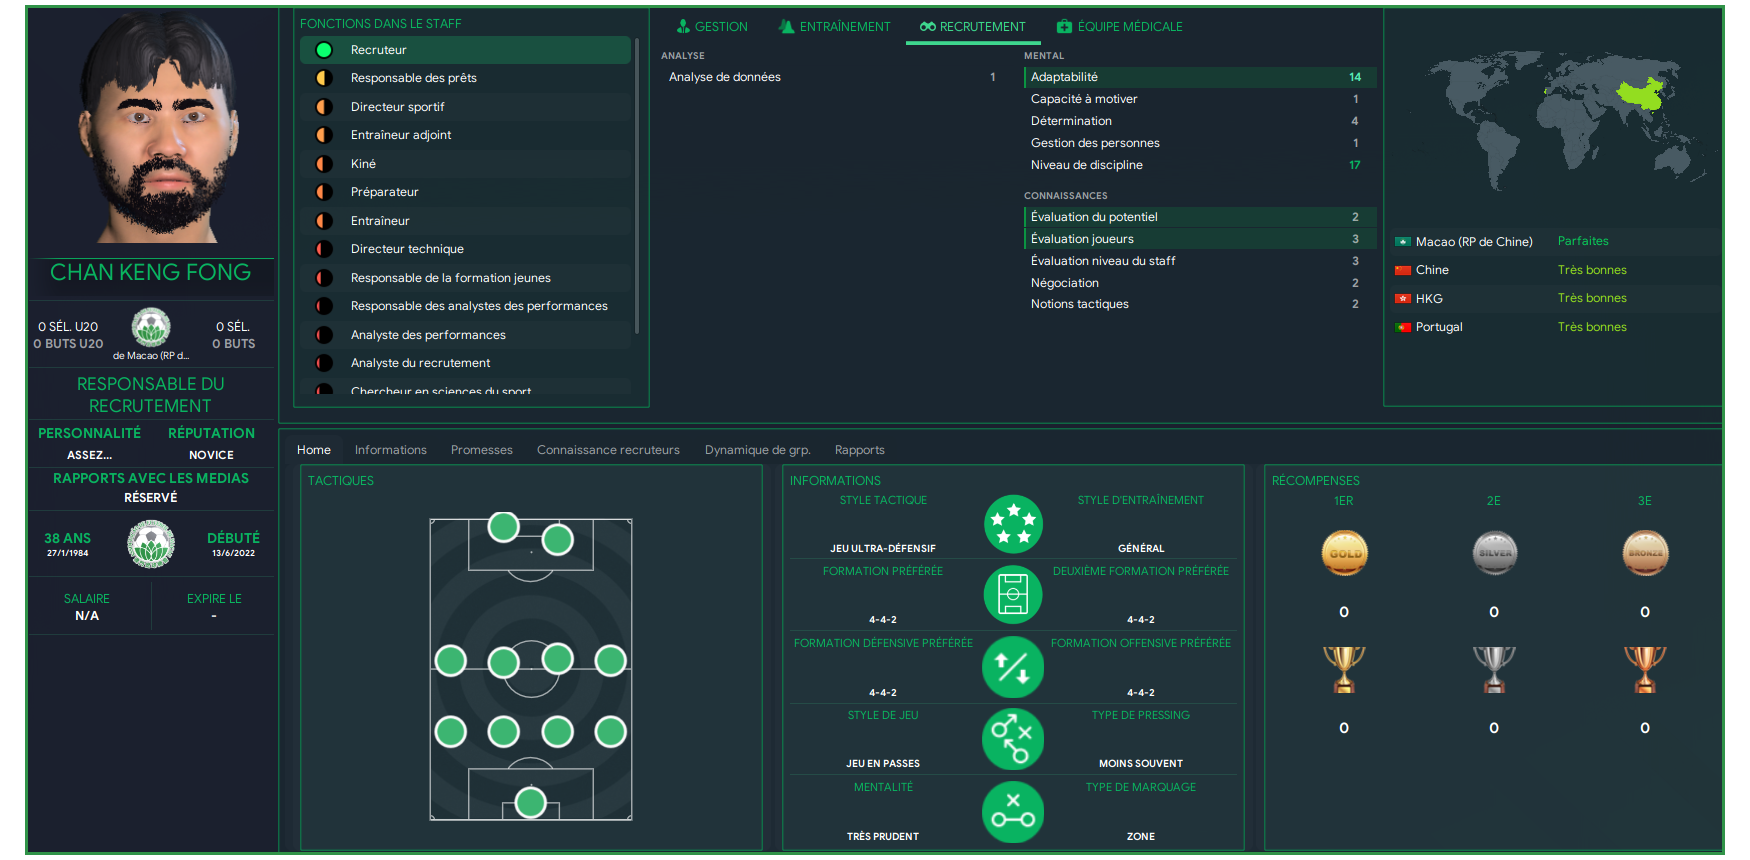Click the defensive/offensive formation arrows icon

1013,667
